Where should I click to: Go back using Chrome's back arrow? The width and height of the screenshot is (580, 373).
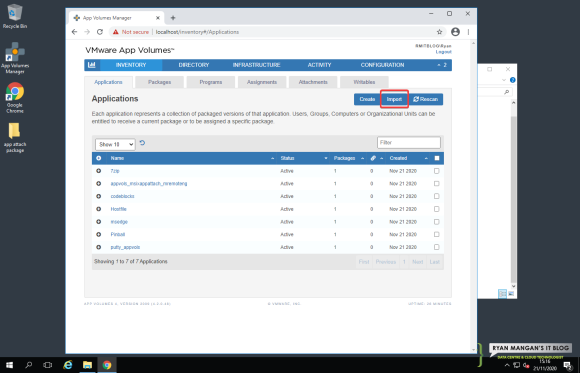coord(74,32)
